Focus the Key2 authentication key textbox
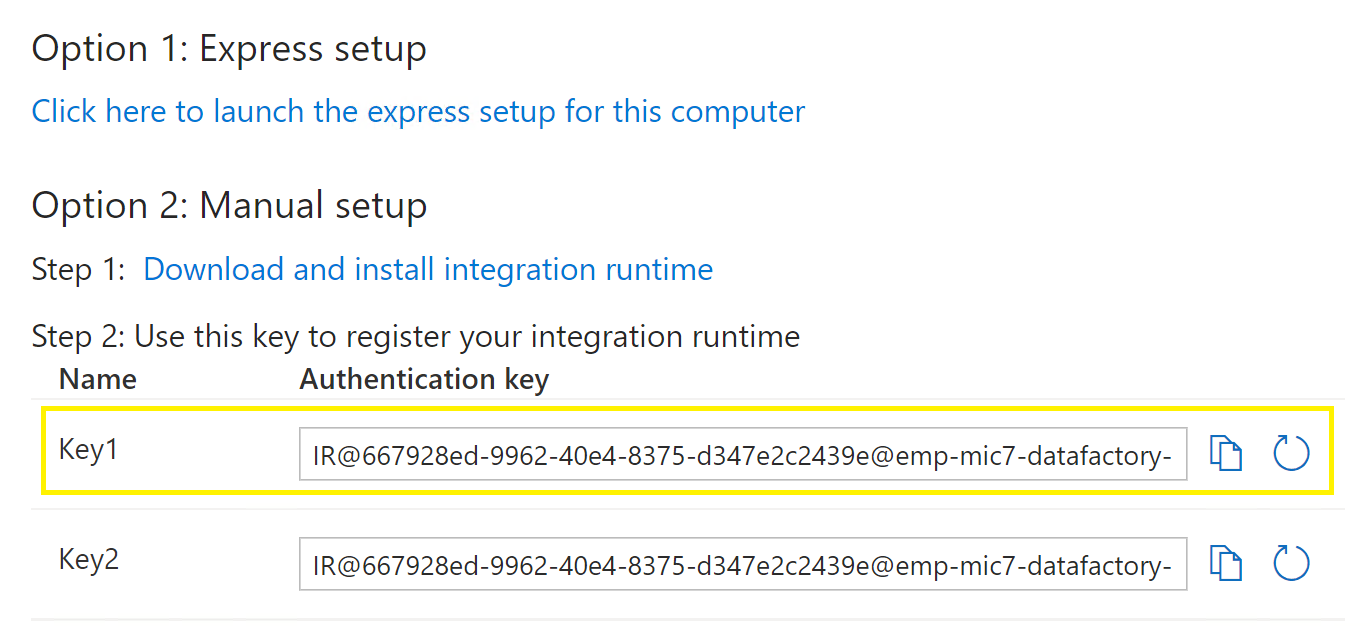Screen dimensions: 1370x642 pyautogui.click(x=743, y=564)
